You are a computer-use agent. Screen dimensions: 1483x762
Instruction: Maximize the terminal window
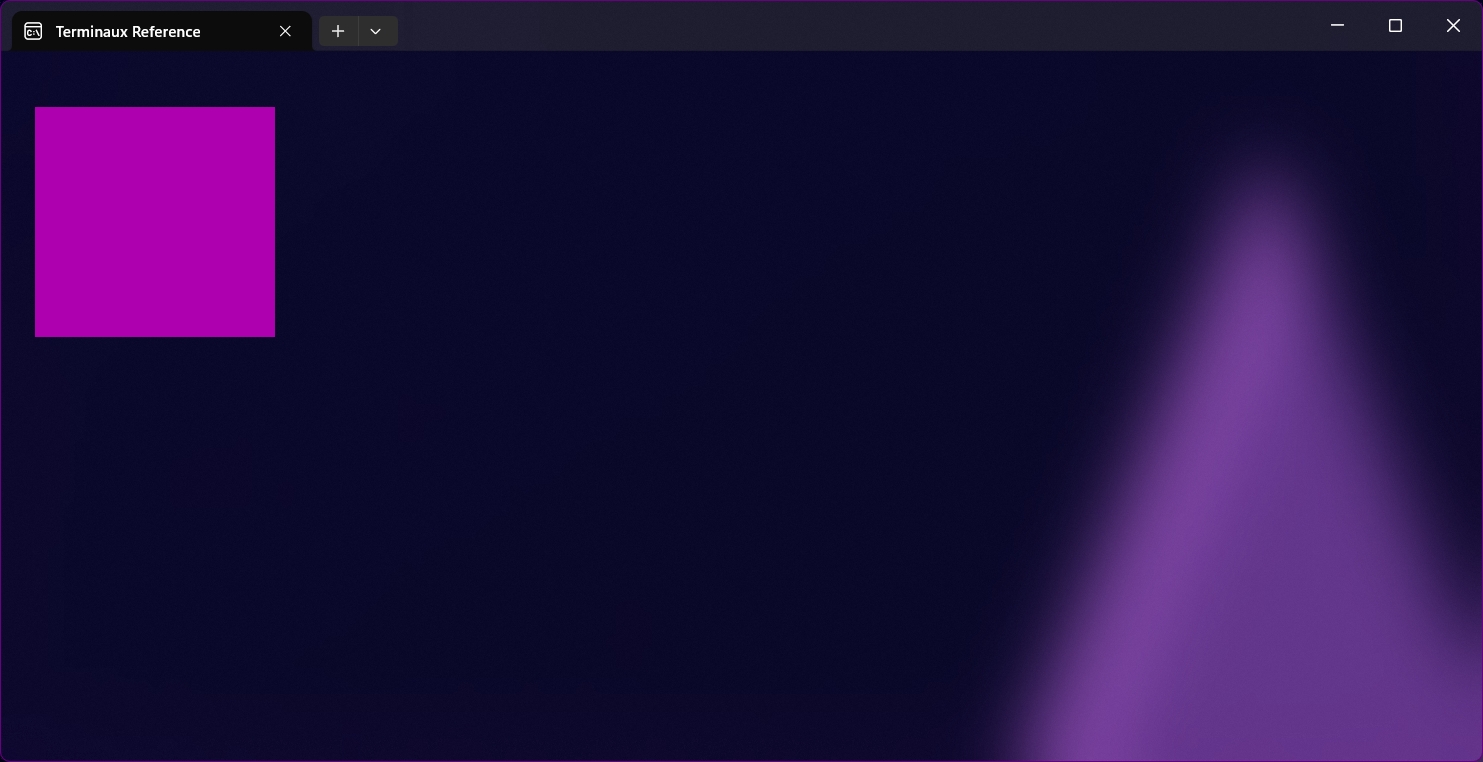coord(1395,25)
